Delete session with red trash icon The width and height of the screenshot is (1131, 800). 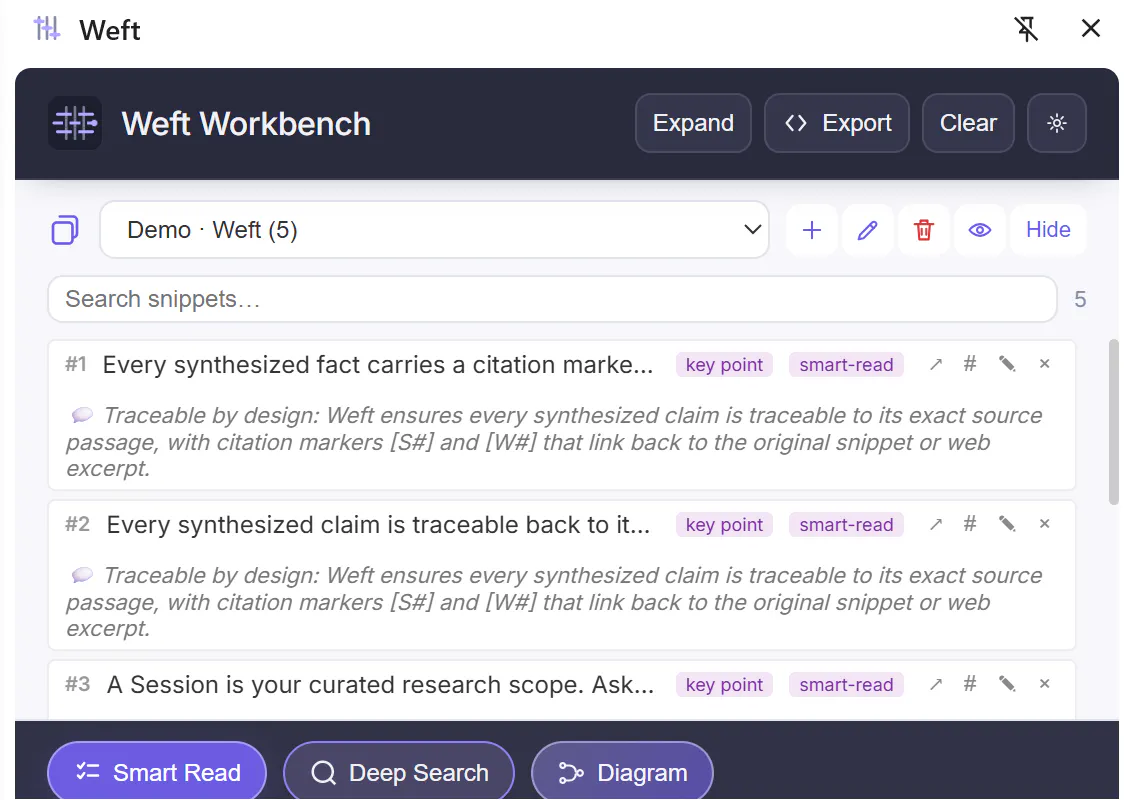924,230
